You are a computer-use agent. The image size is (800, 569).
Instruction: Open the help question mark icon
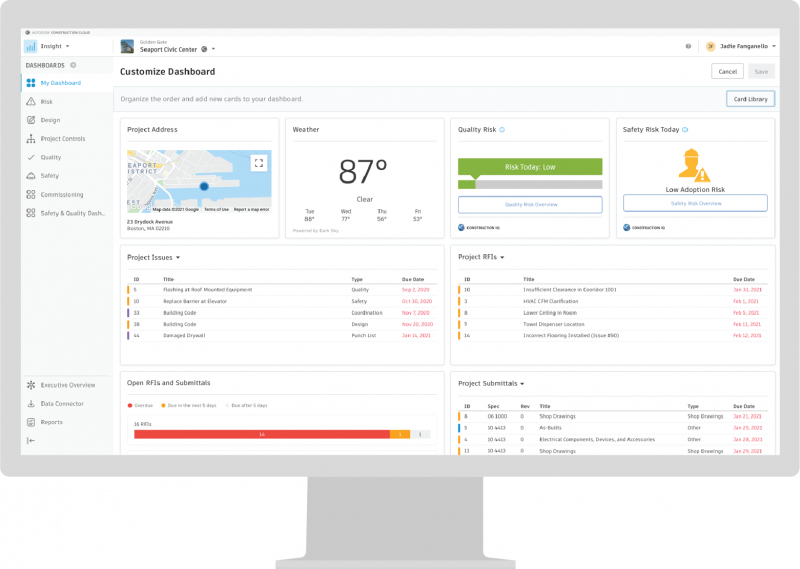pos(688,46)
